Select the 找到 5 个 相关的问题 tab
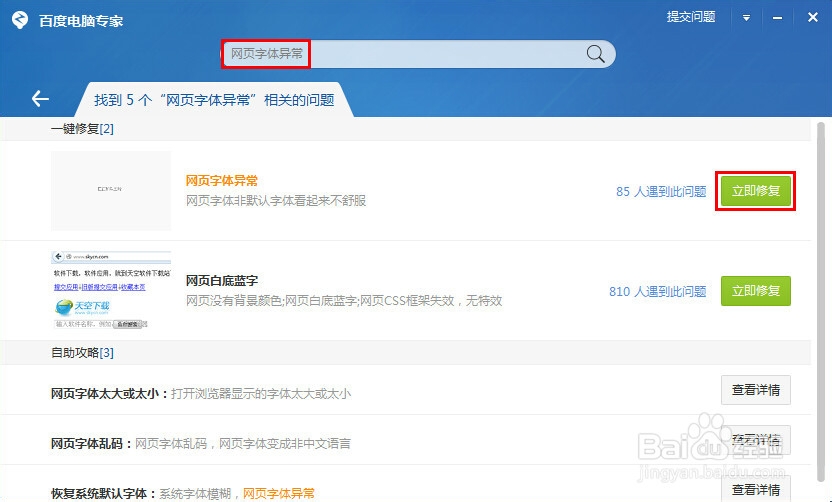Image resolution: width=832 pixels, height=502 pixels. (214, 100)
